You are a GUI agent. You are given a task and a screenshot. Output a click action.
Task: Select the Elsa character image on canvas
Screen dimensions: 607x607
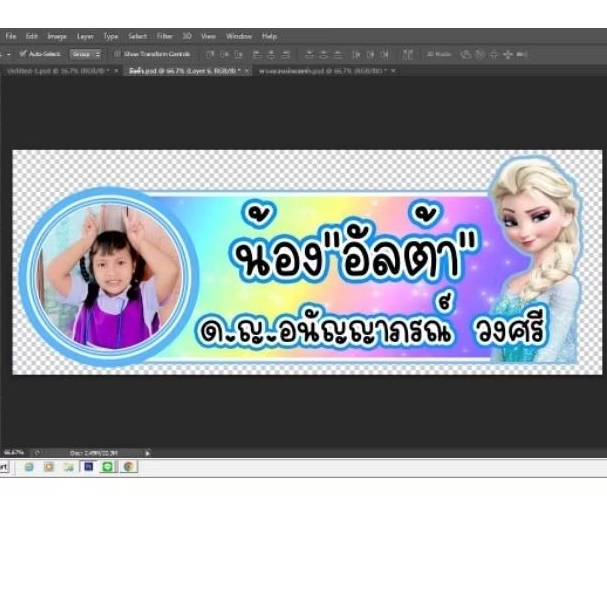[x=537, y=259]
